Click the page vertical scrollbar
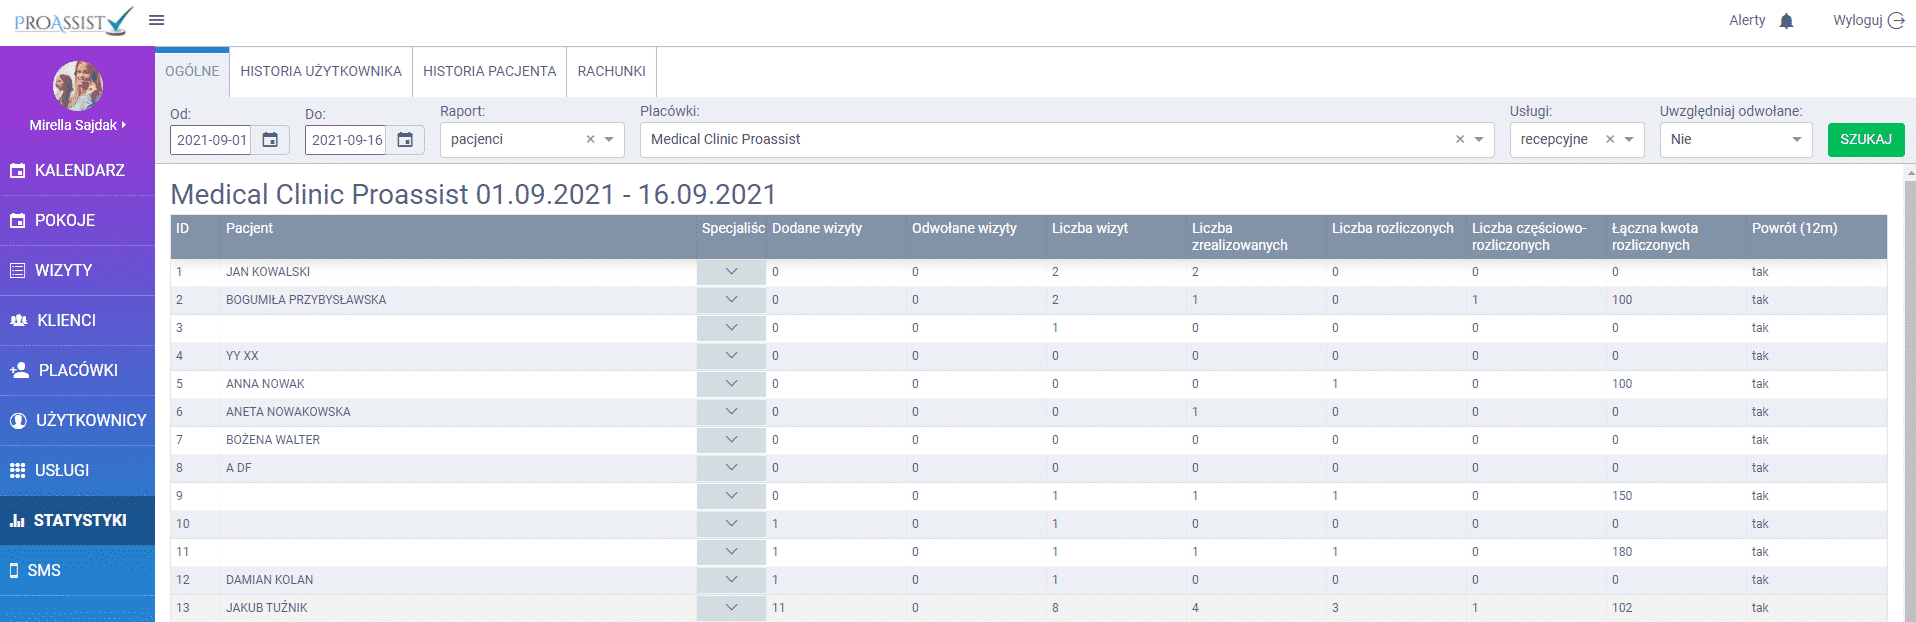The width and height of the screenshot is (1916, 622). (x=1910, y=400)
